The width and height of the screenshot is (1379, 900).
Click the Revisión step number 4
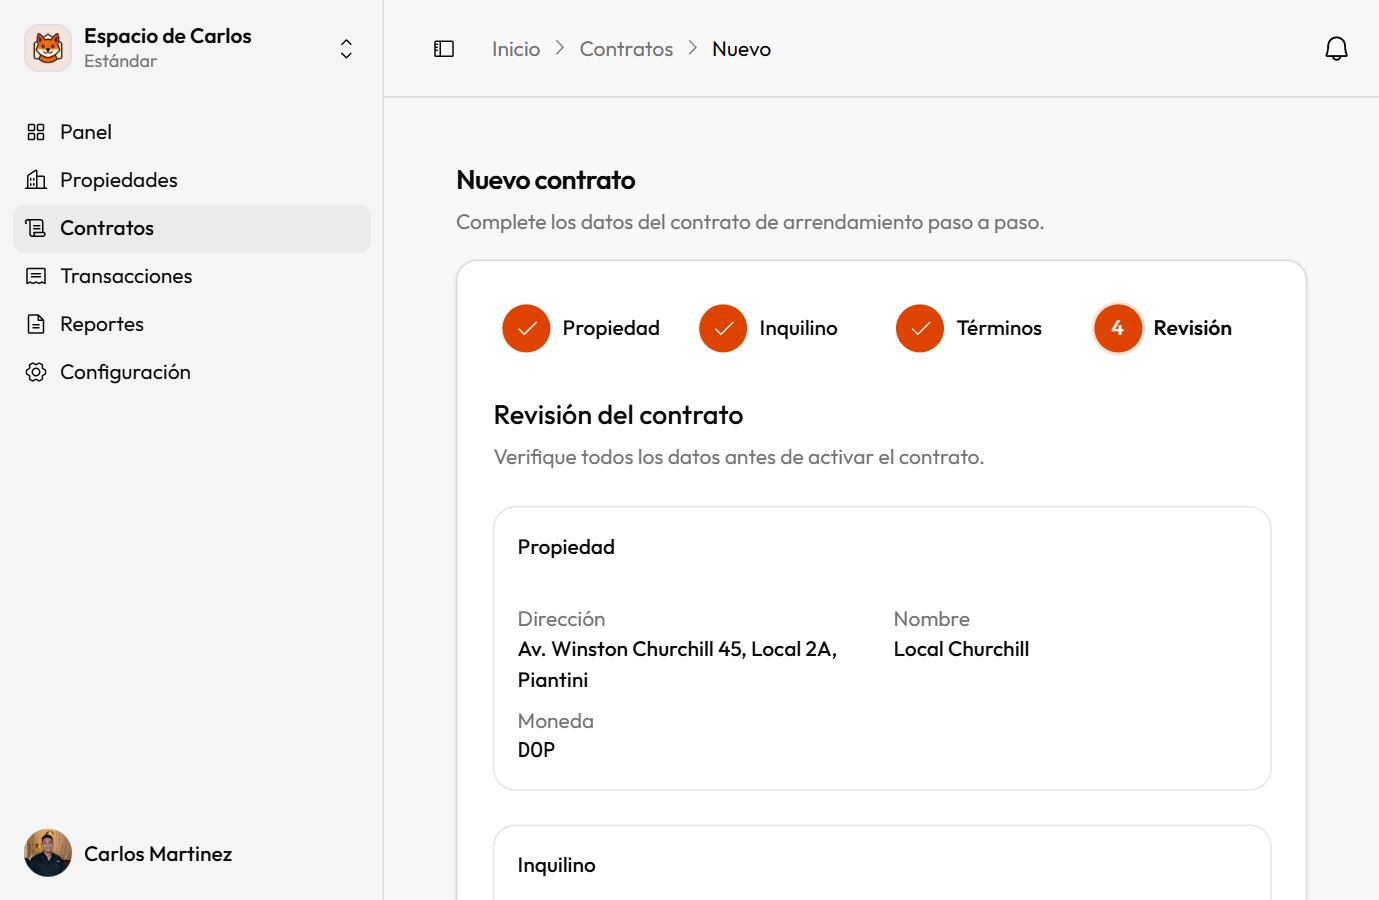(1117, 328)
